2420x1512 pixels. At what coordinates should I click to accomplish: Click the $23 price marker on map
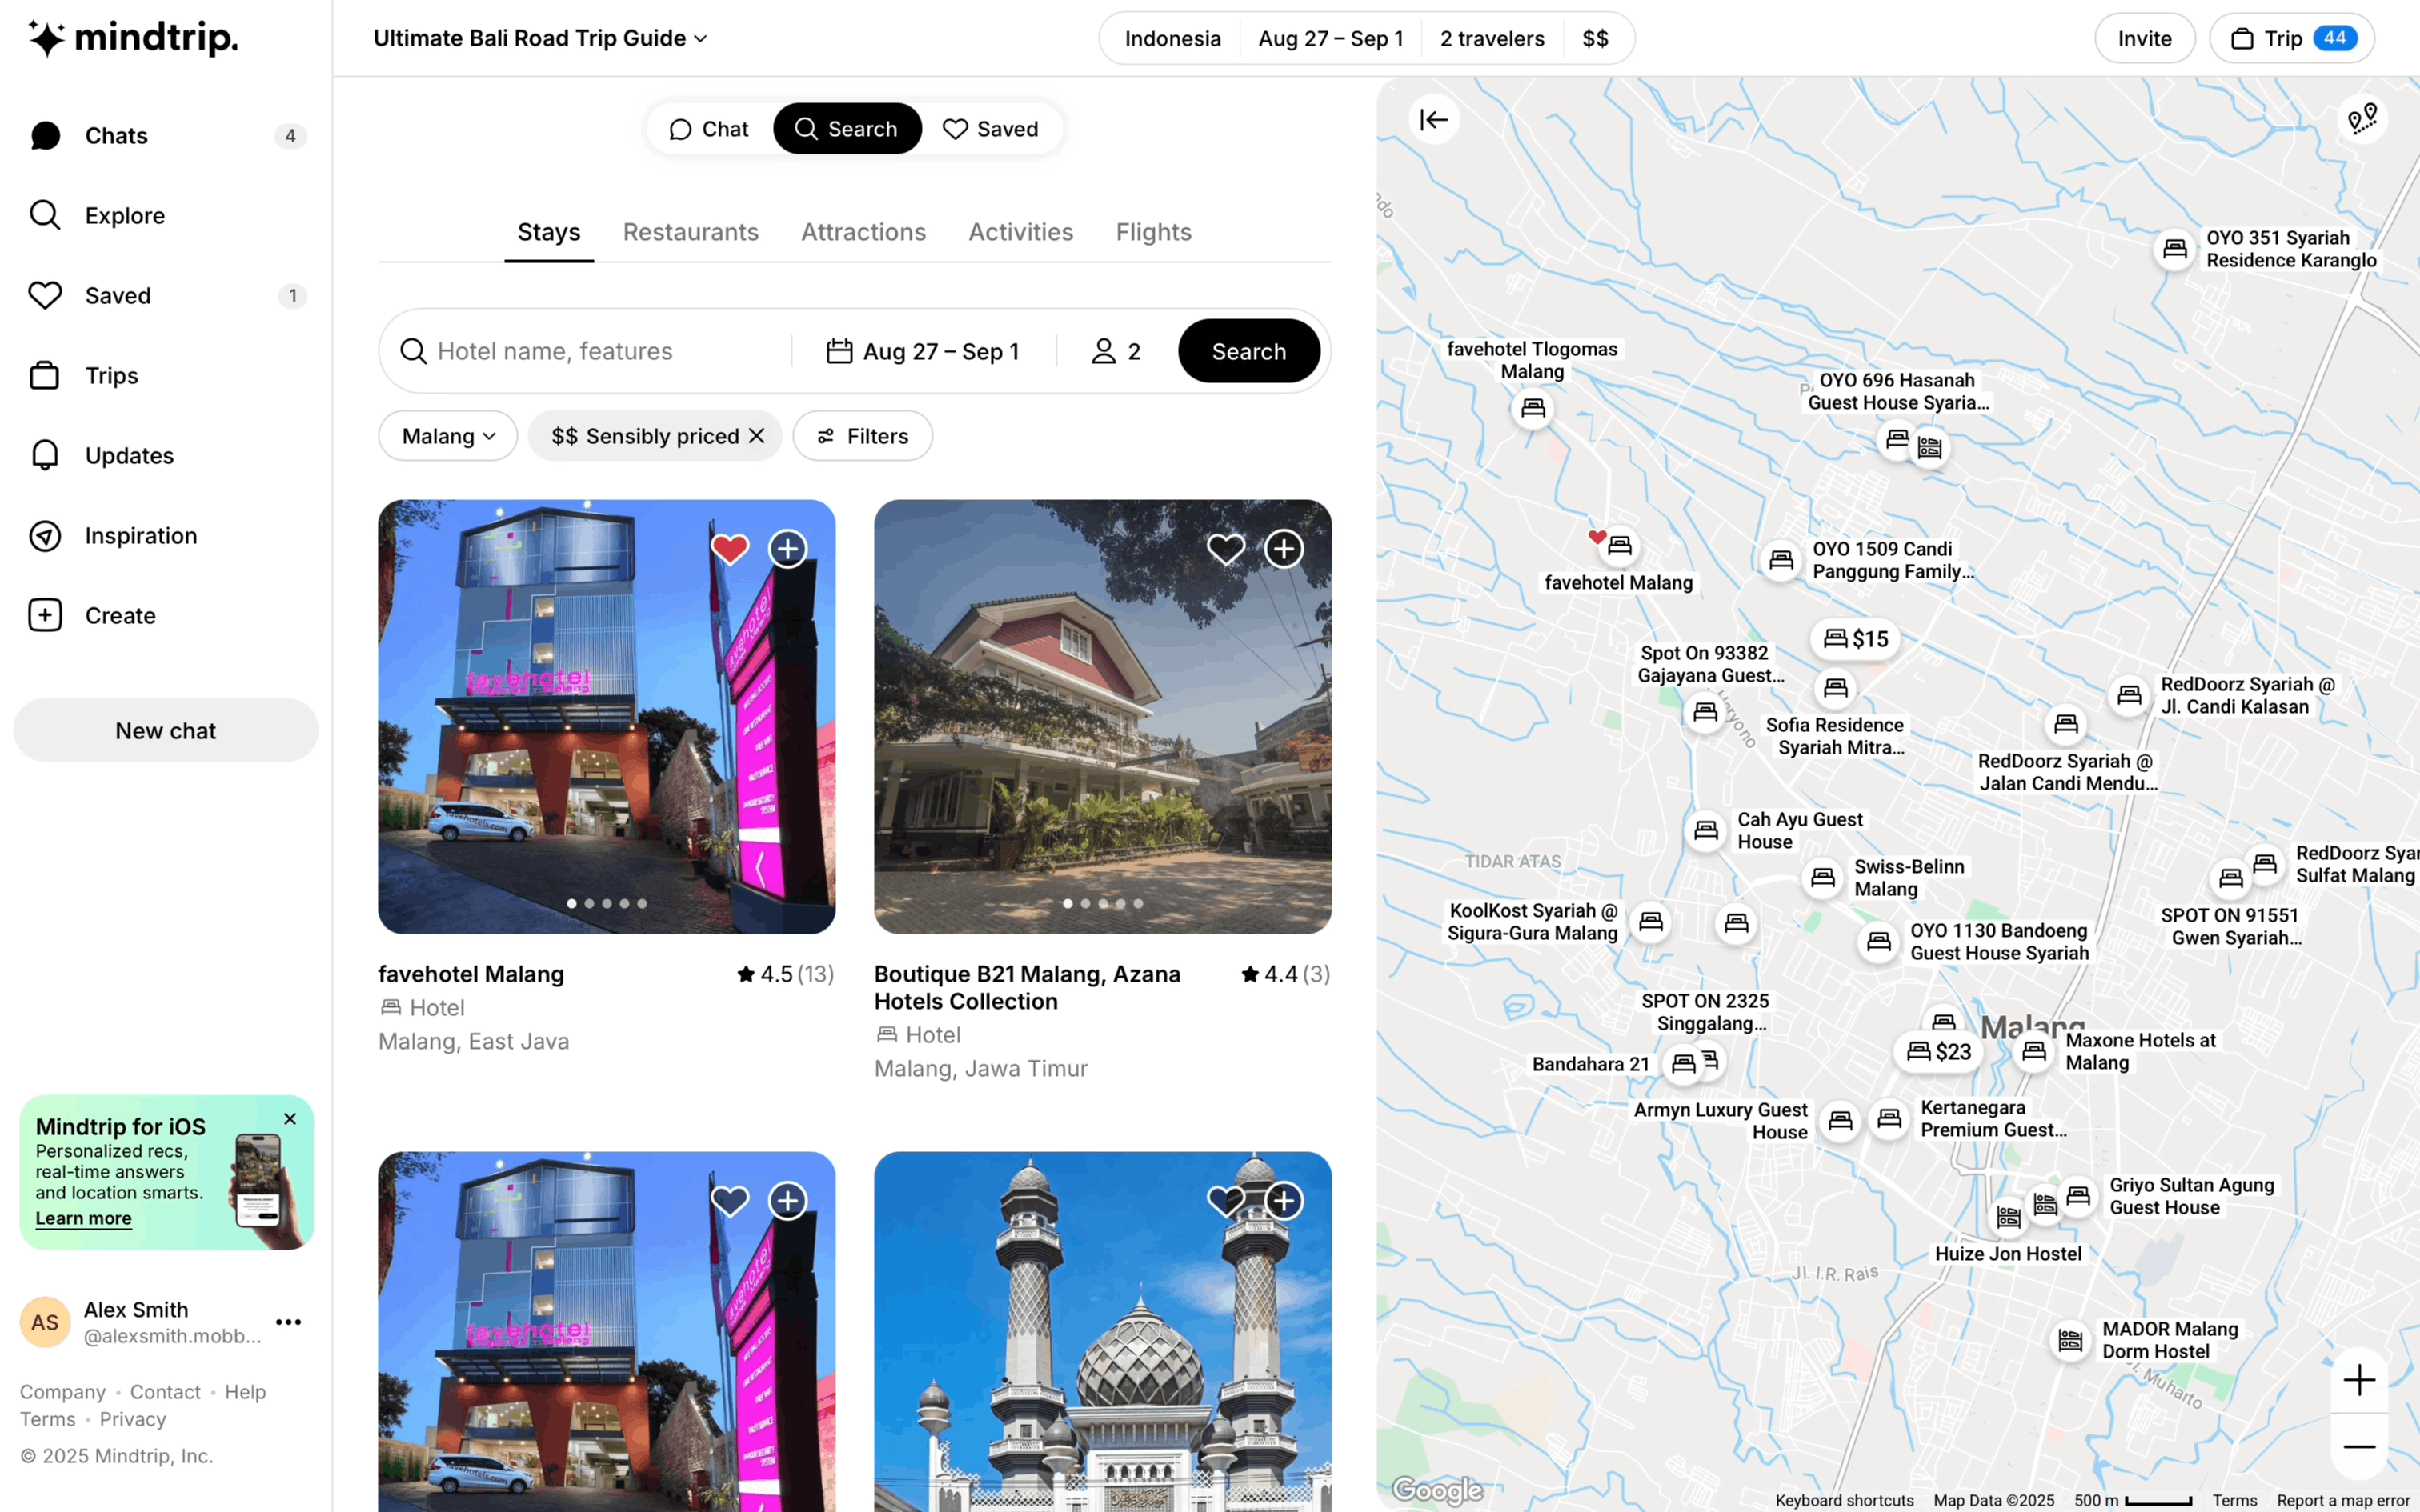point(1939,1052)
